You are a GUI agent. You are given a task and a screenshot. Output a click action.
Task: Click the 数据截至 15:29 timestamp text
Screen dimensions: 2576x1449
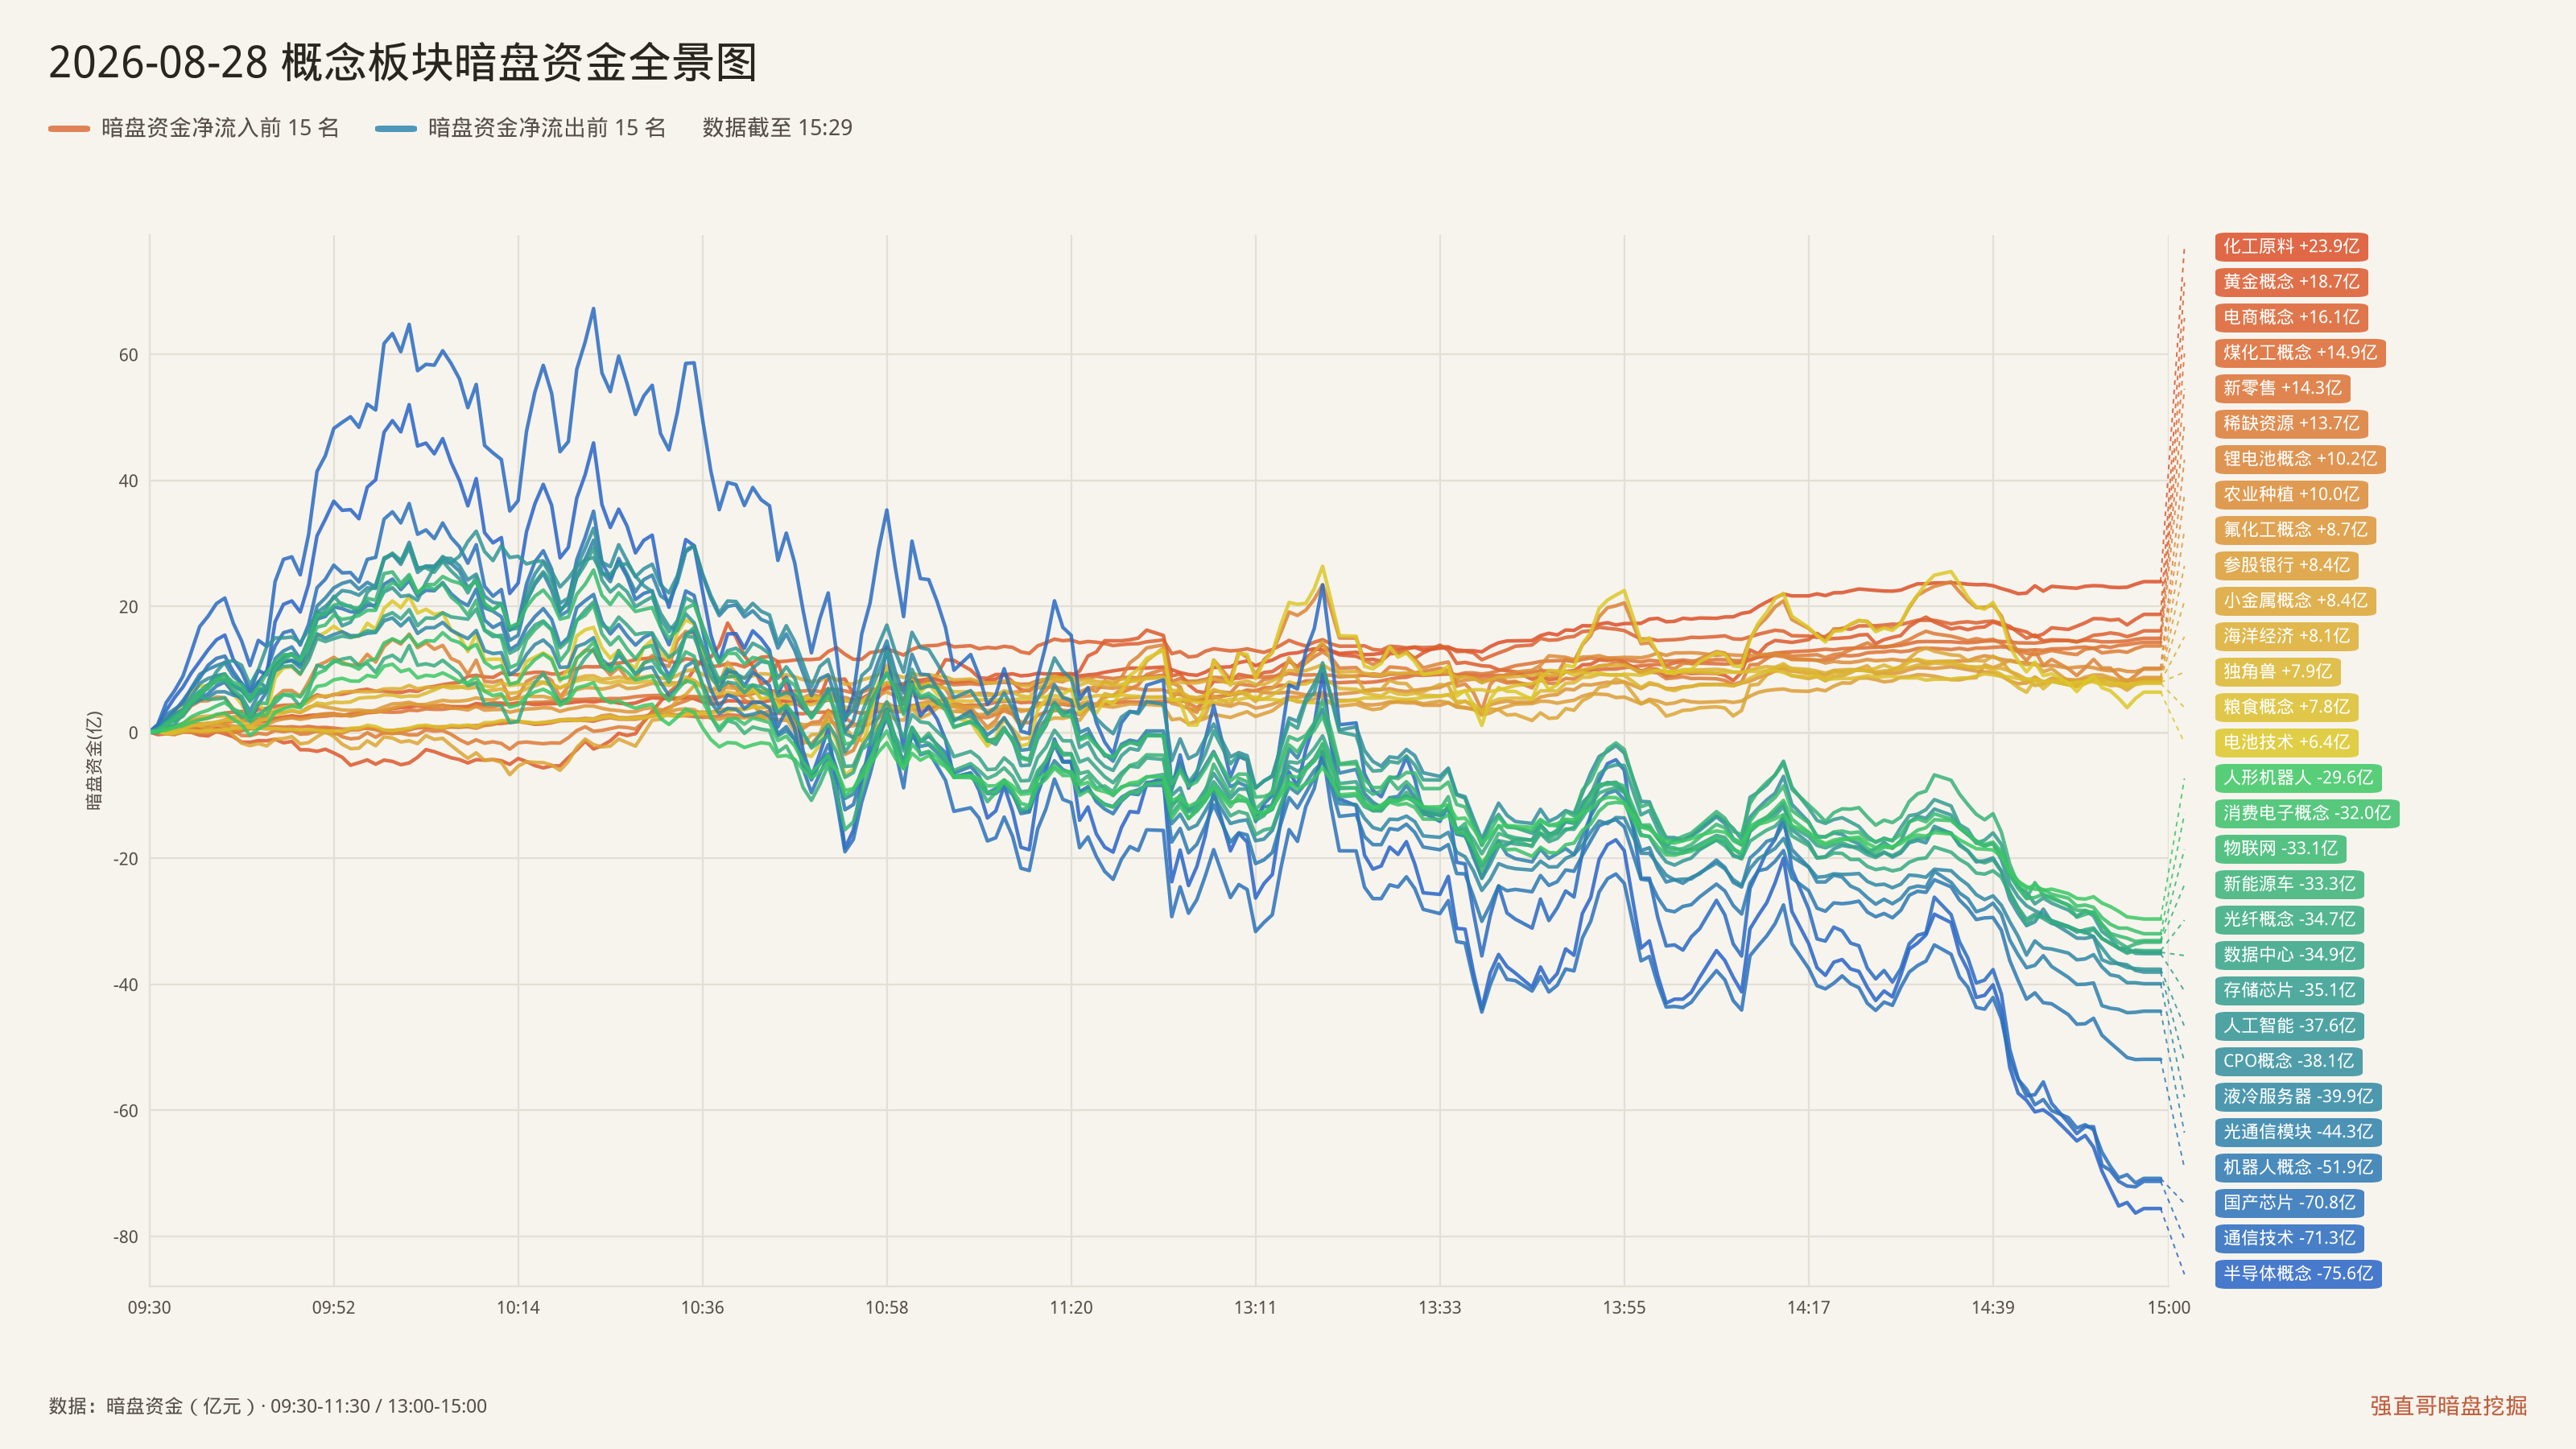[777, 128]
